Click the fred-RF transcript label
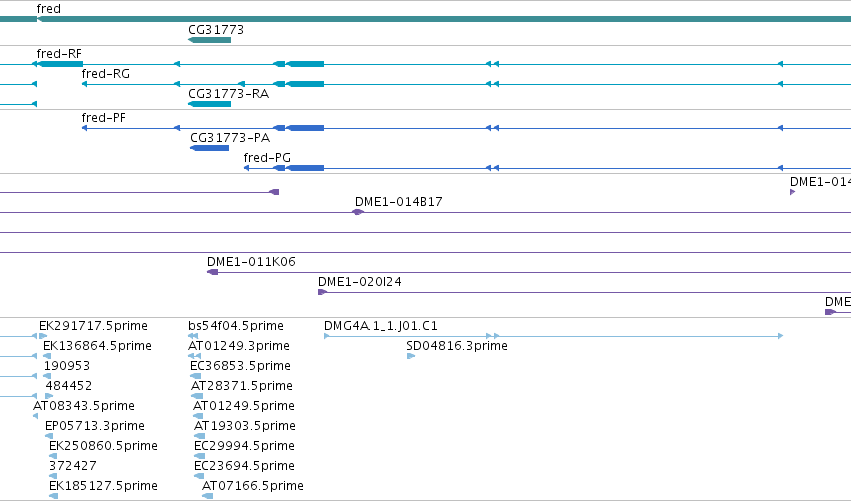The width and height of the screenshot is (851, 501). click(59, 54)
